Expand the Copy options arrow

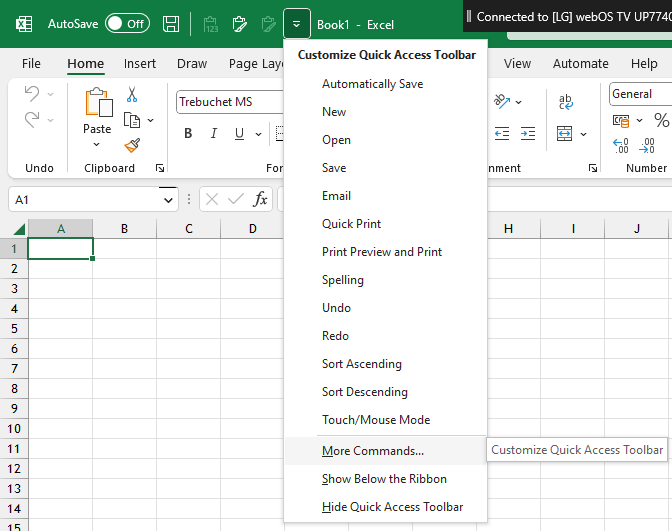[x=150, y=120]
